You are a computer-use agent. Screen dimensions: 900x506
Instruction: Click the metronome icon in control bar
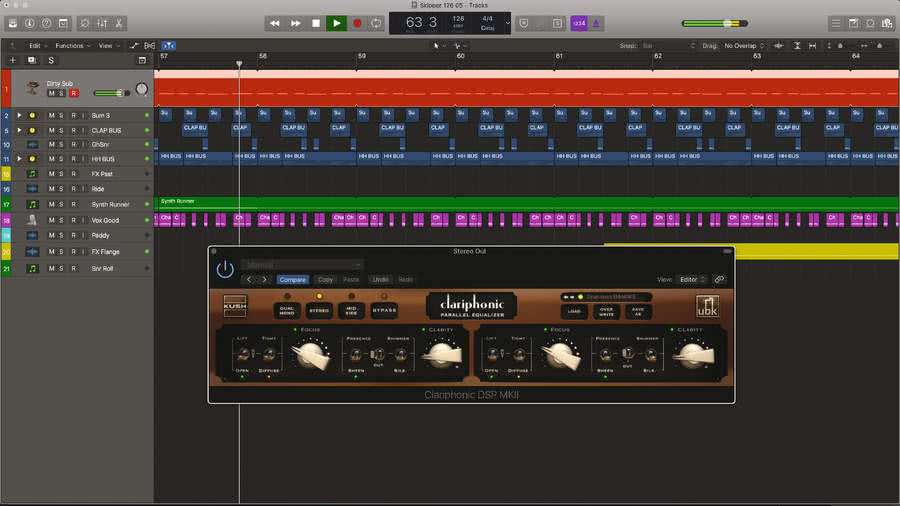click(x=596, y=24)
